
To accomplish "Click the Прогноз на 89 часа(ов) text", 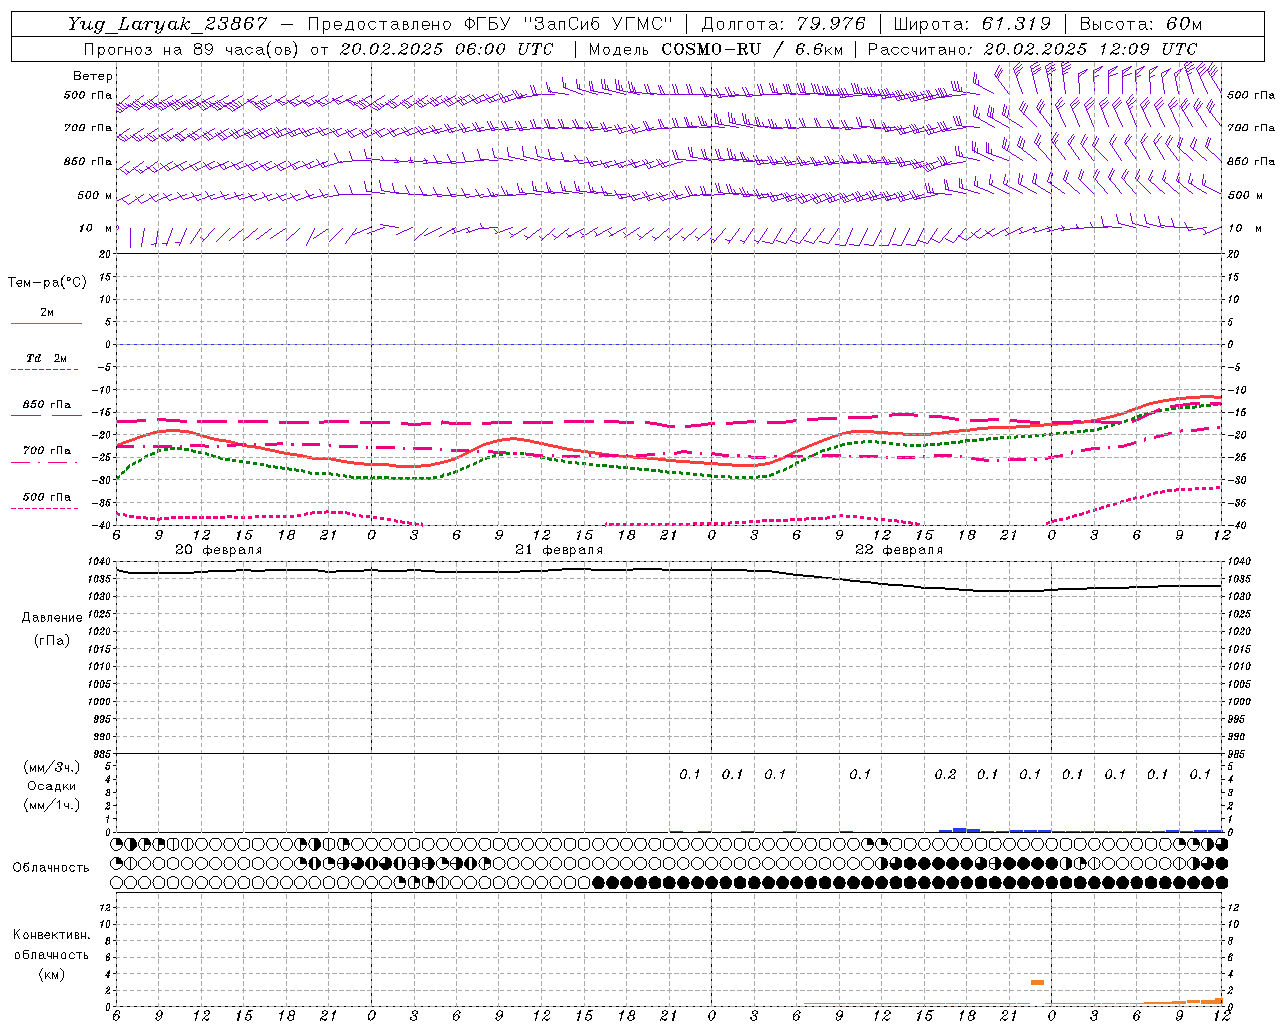I will (x=192, y=49).
